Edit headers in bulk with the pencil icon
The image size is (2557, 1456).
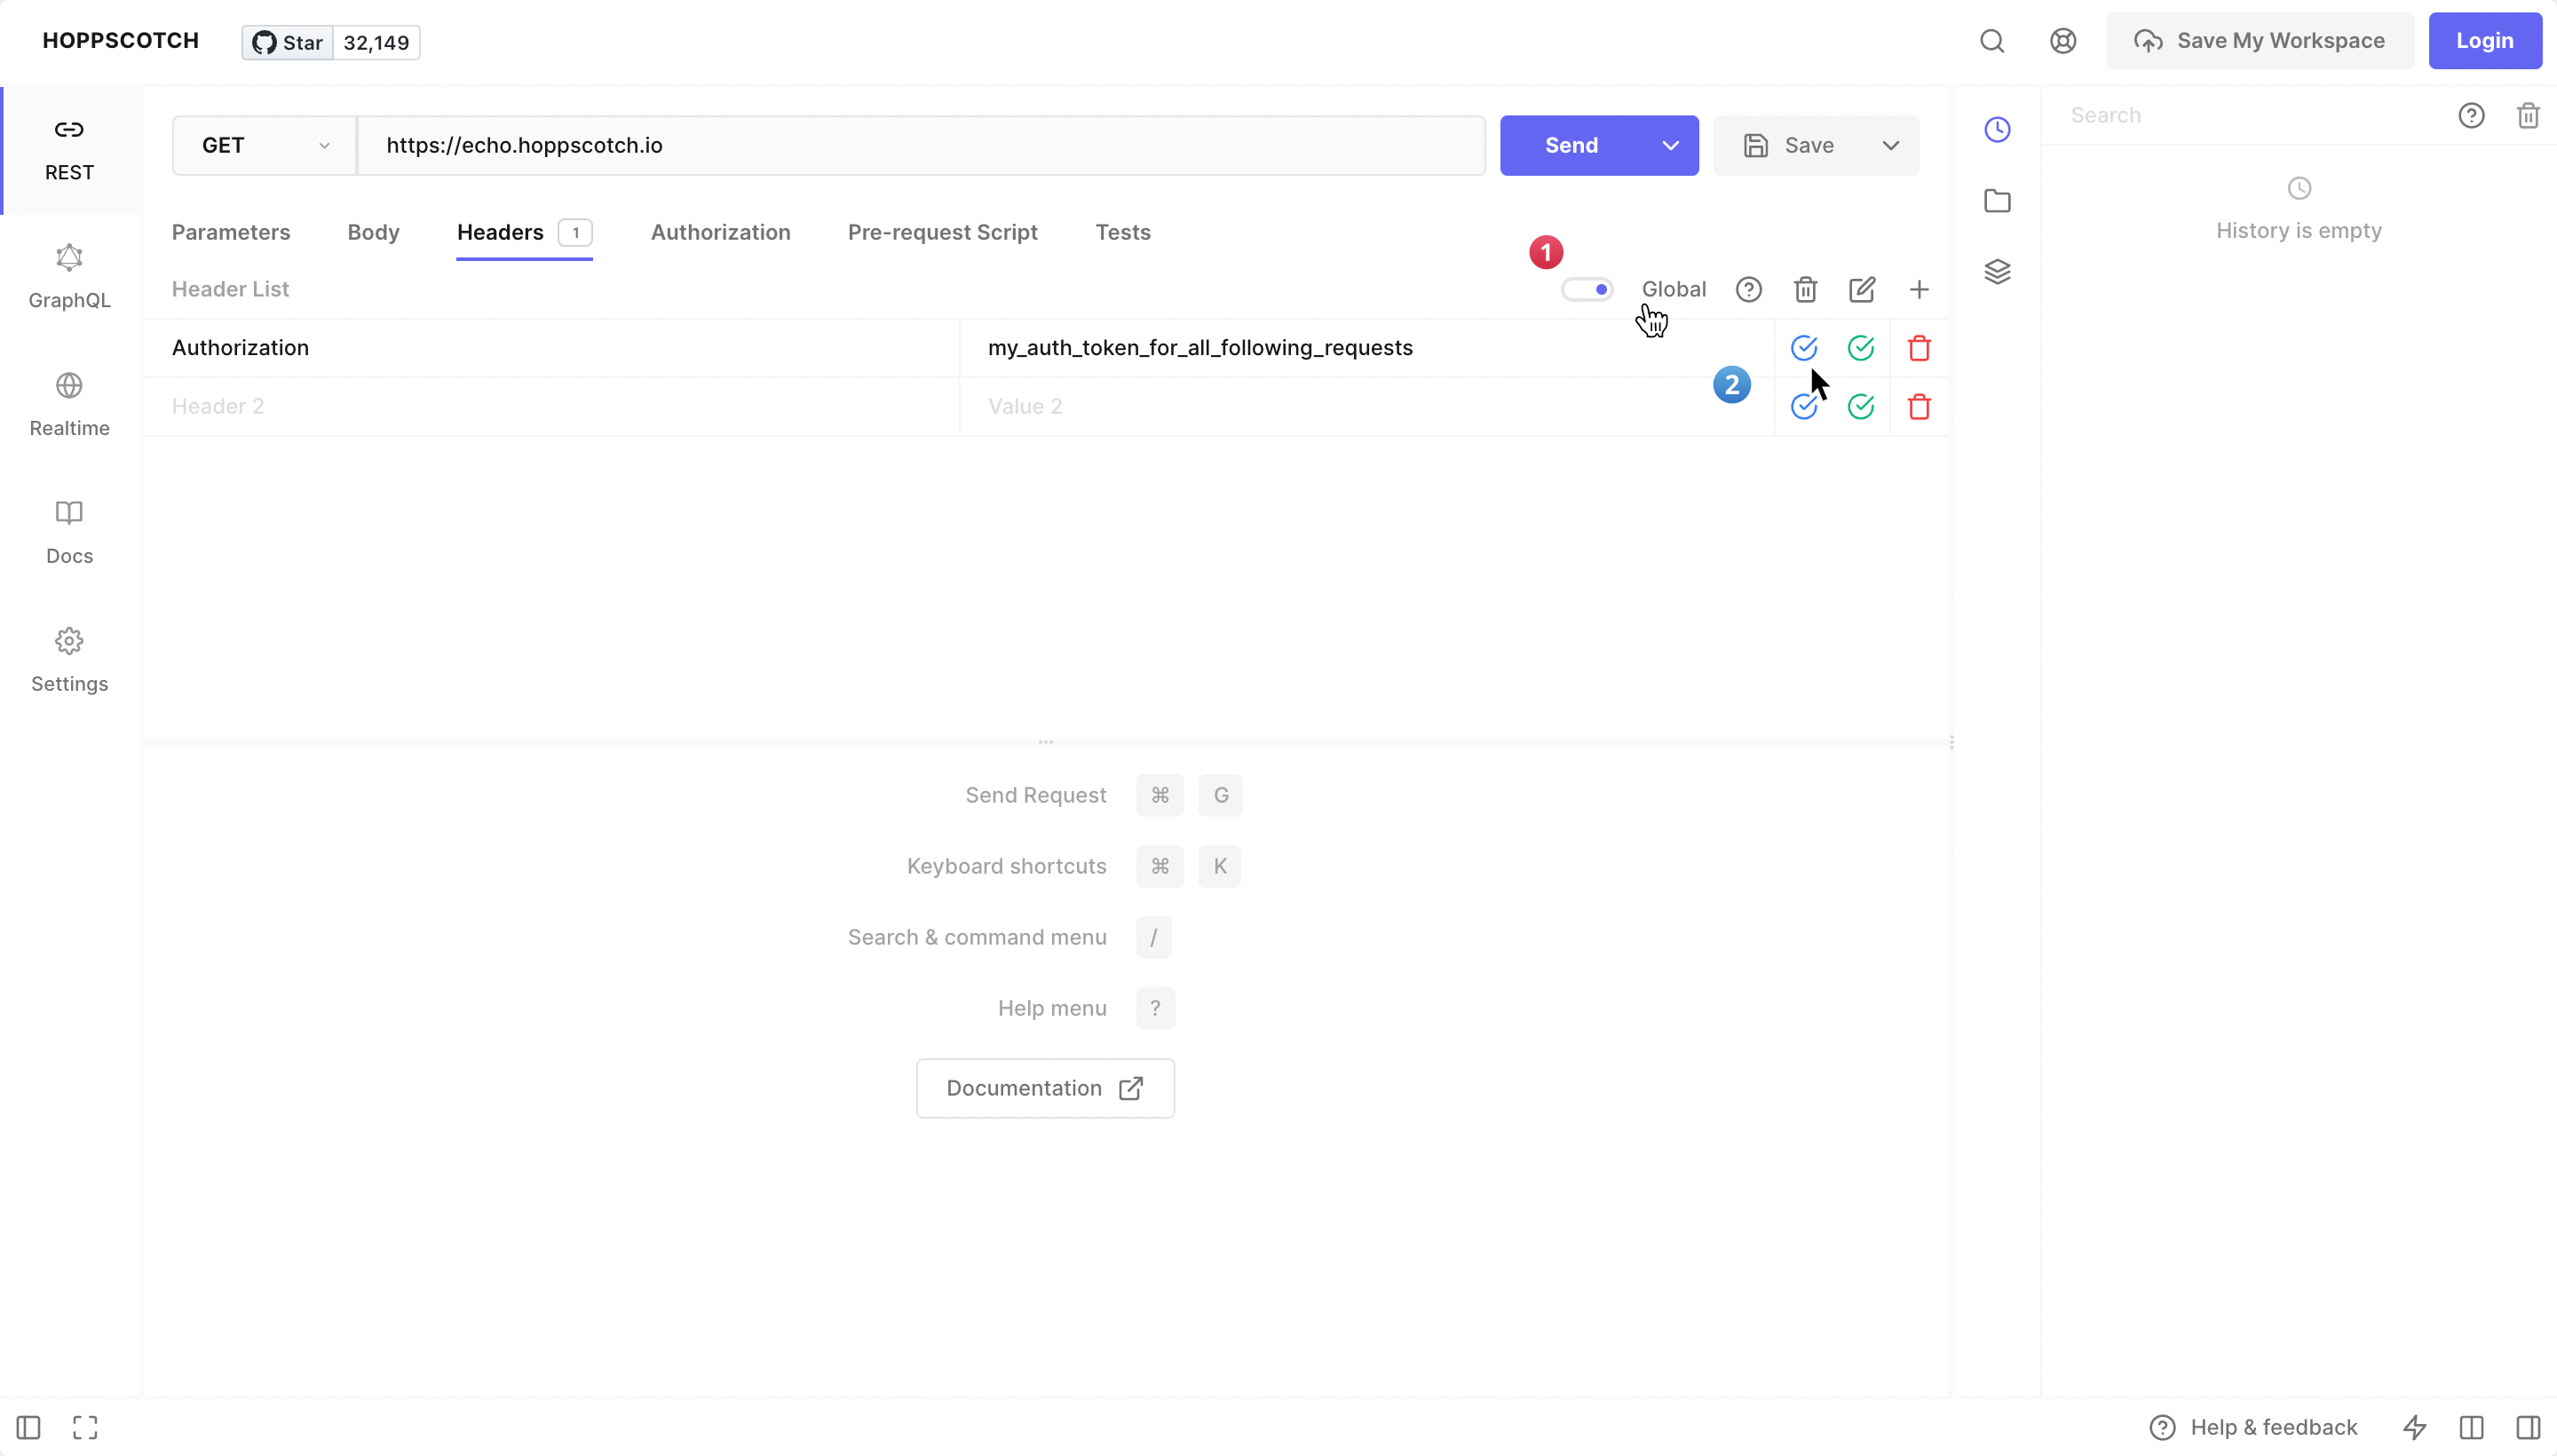1861,289
